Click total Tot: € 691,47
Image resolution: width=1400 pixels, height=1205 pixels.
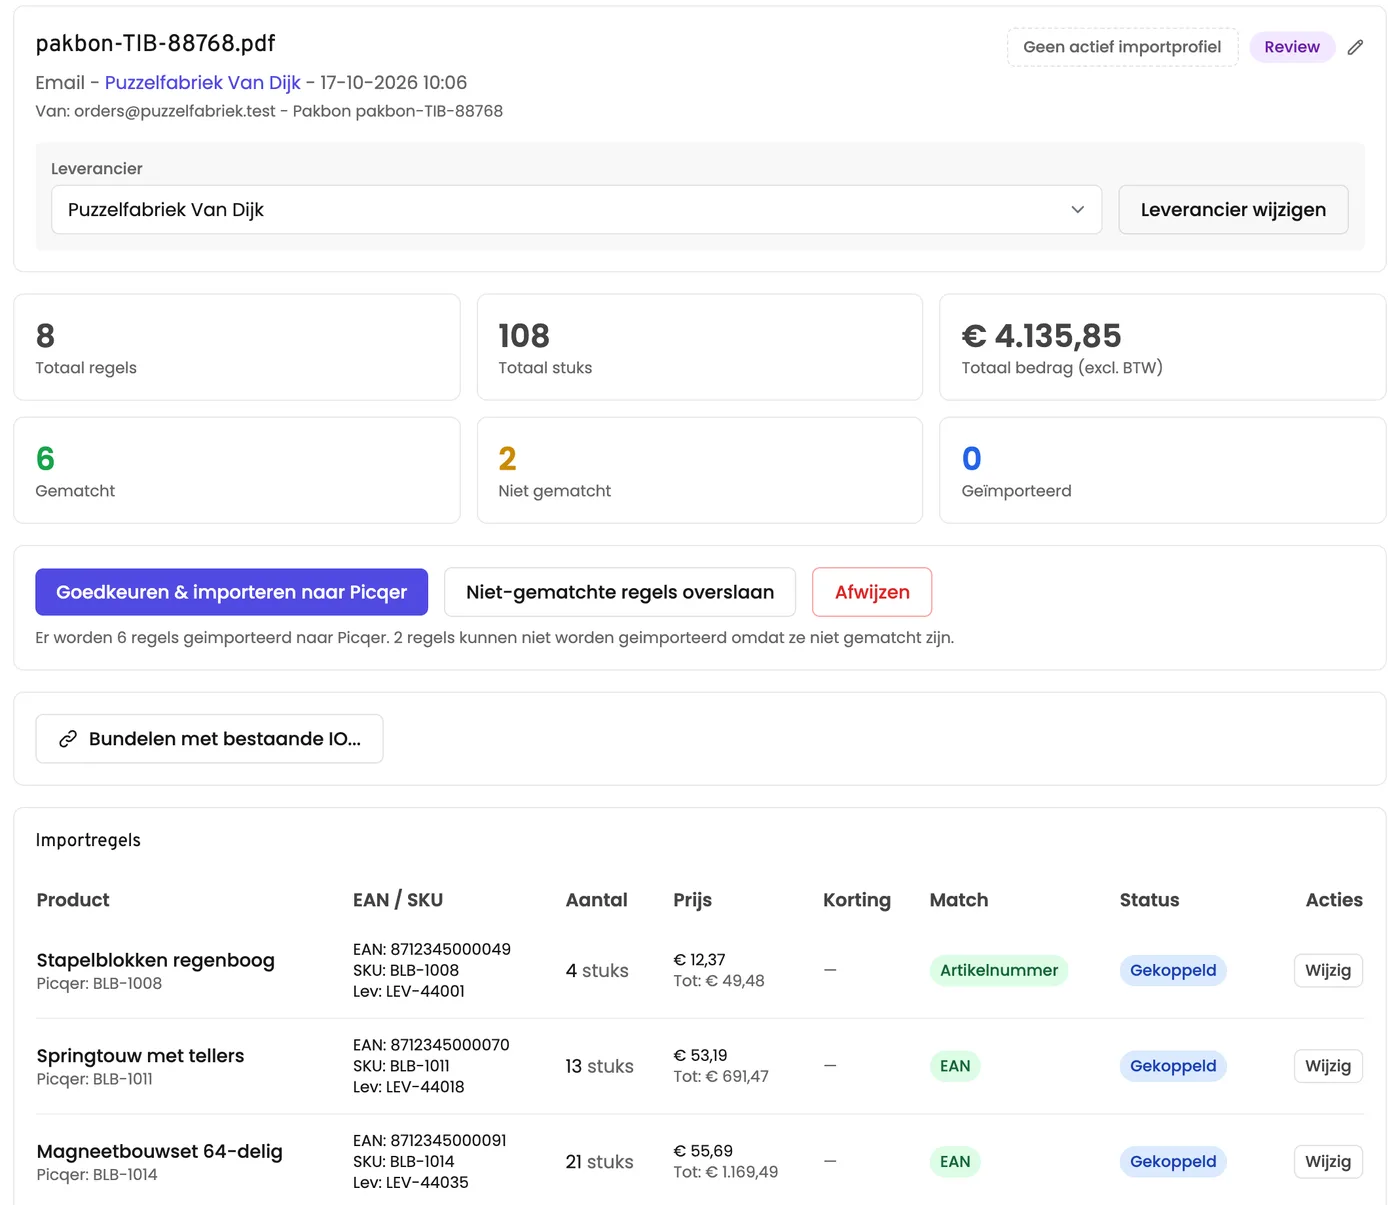click(721, 1077)
